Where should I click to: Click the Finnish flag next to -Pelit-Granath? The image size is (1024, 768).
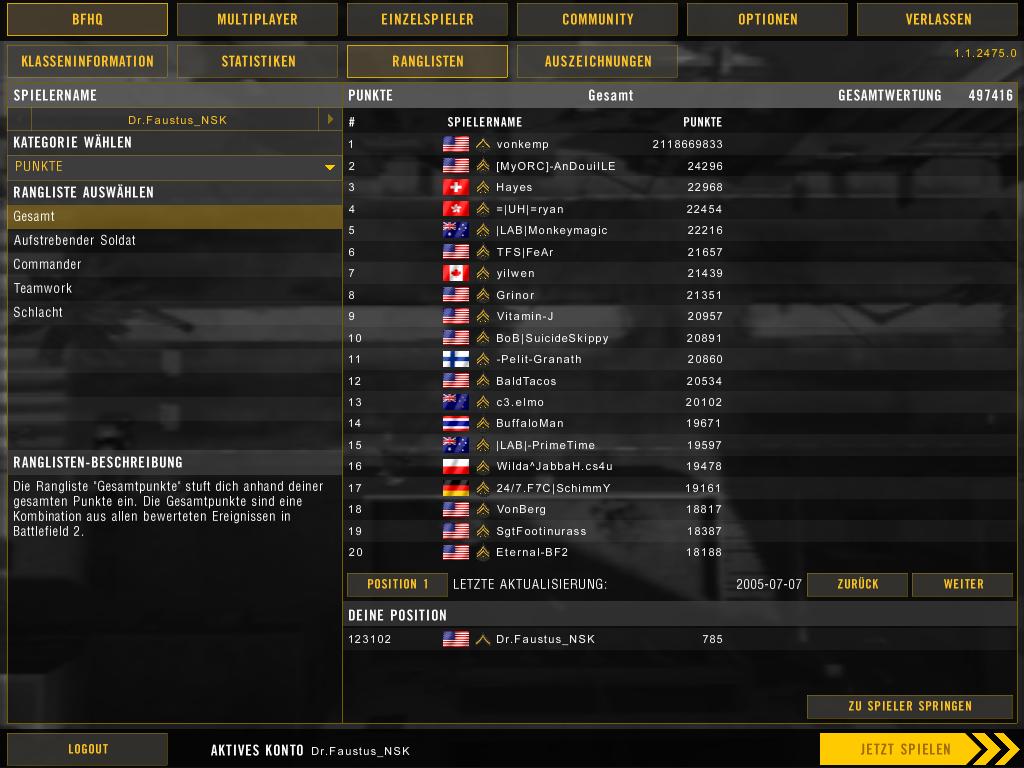pyautogui.click(x=456, y=359)
